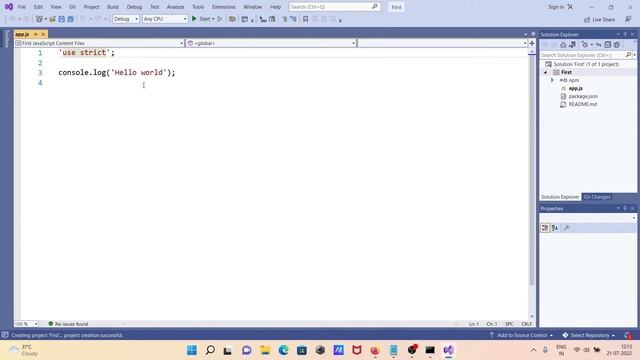Click the Open File folder icon
The width and height of the screenshot is (640, 360).
click(53, 19)
